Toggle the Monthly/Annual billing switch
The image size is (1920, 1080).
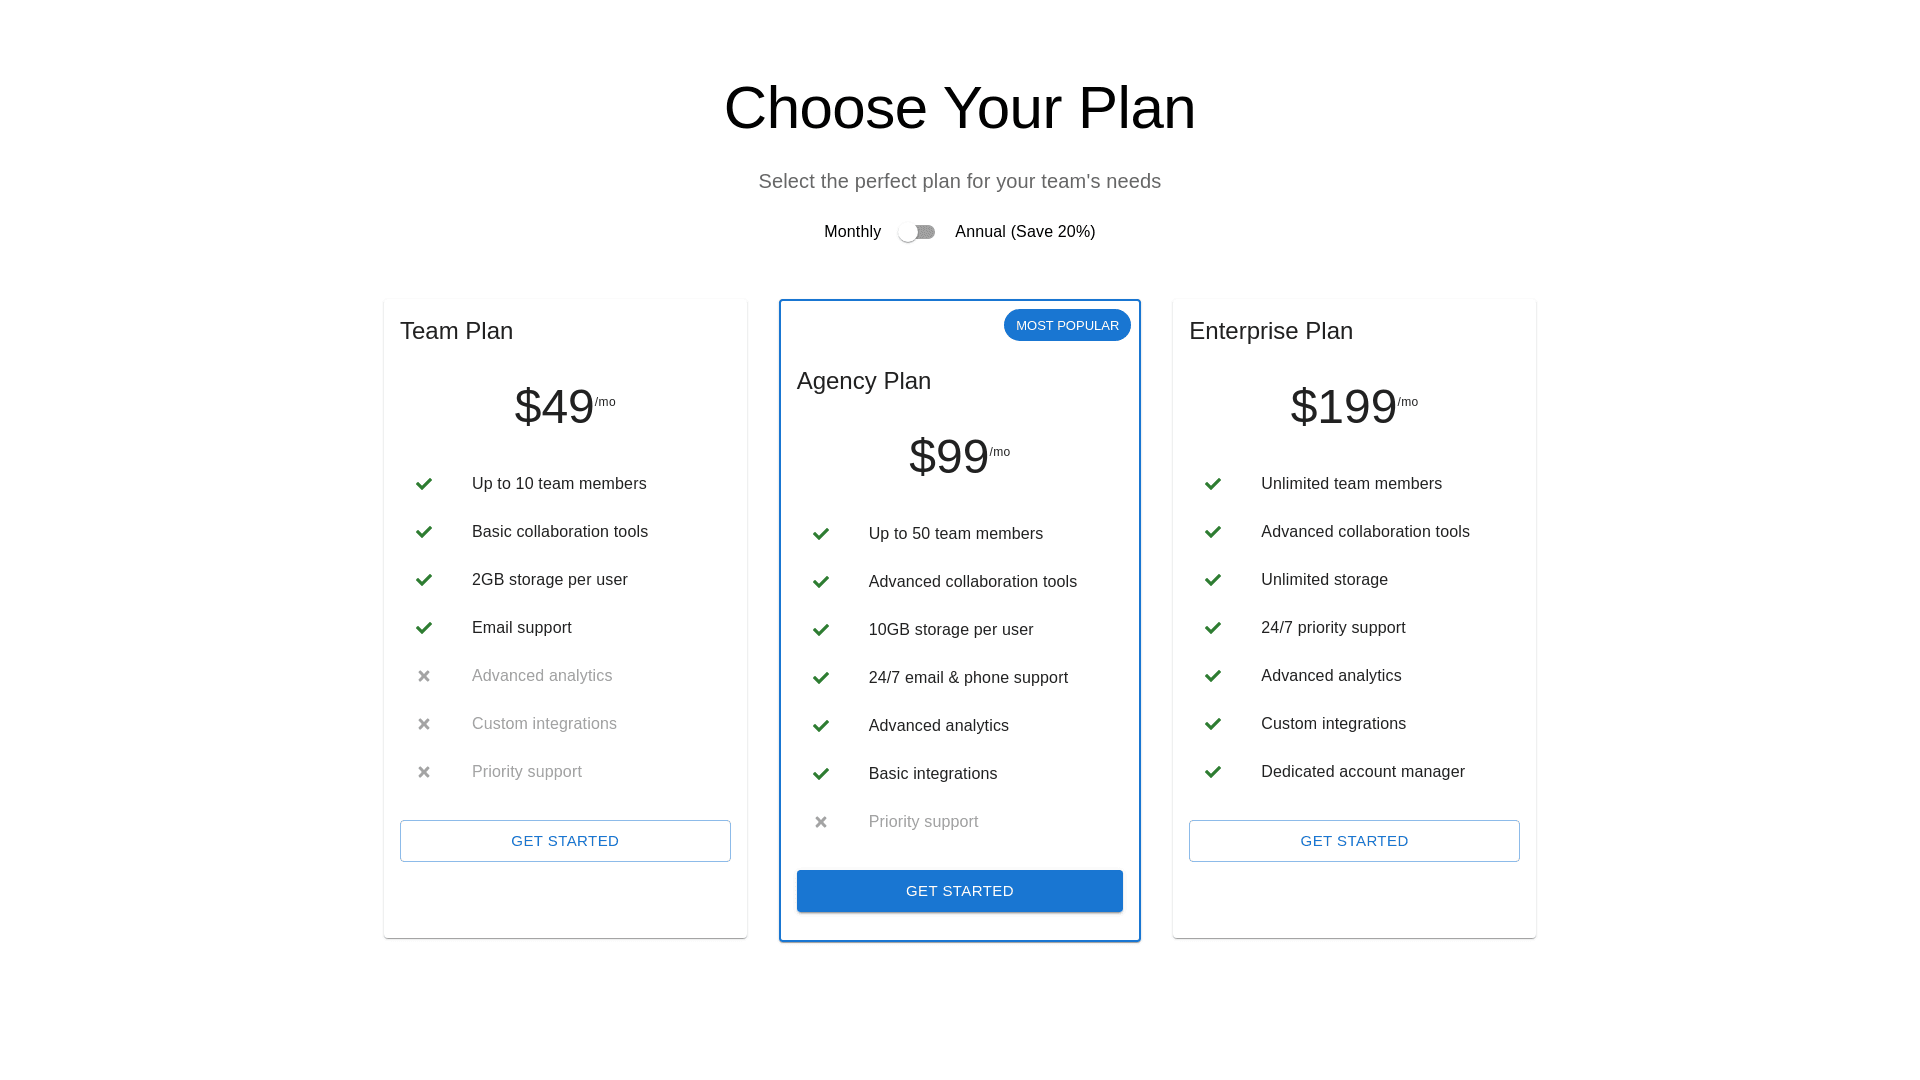(916, 232)
